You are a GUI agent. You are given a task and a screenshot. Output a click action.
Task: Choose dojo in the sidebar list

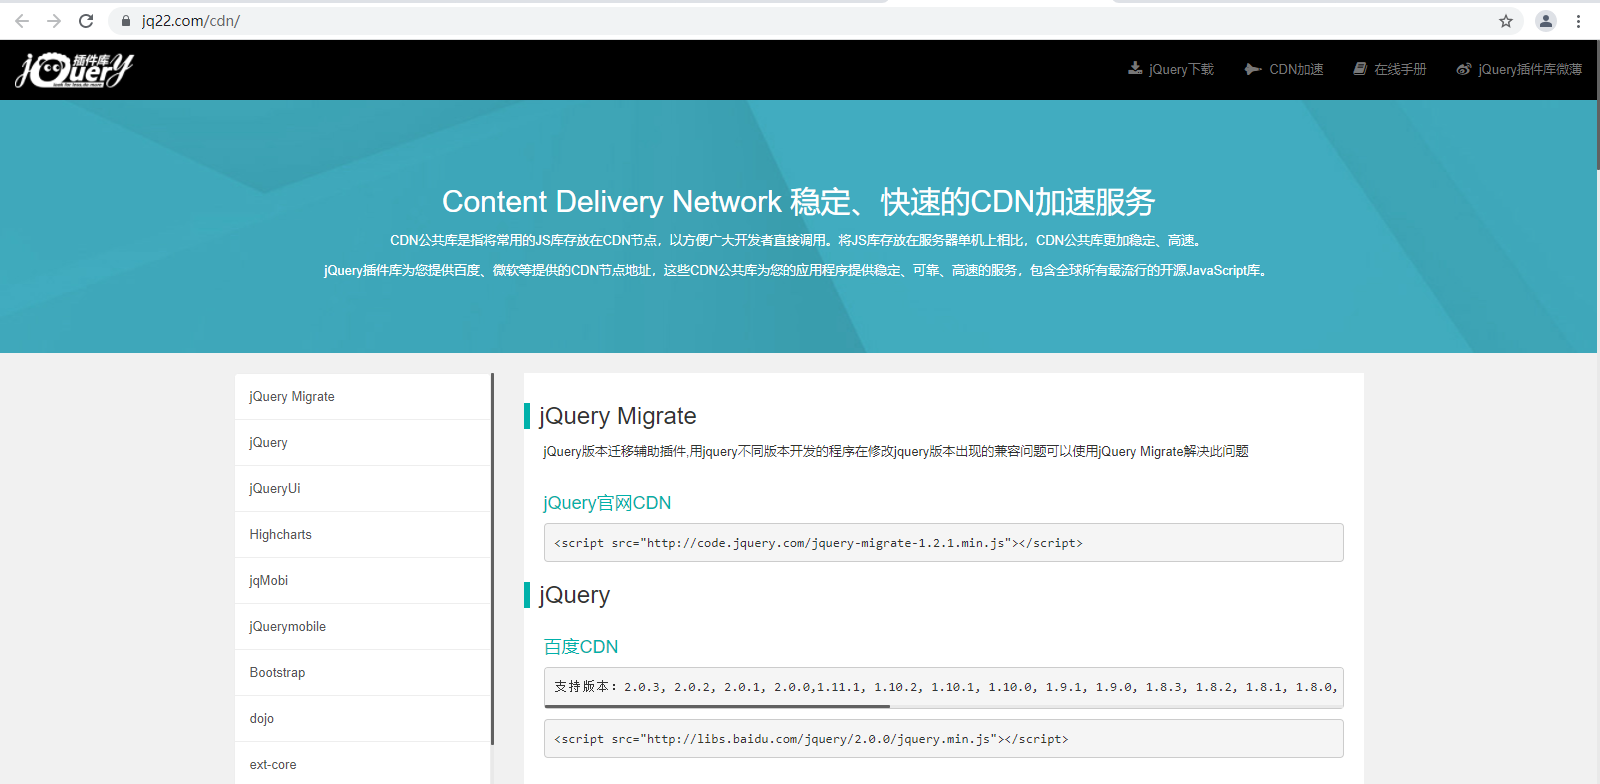[x=363, y=719]
